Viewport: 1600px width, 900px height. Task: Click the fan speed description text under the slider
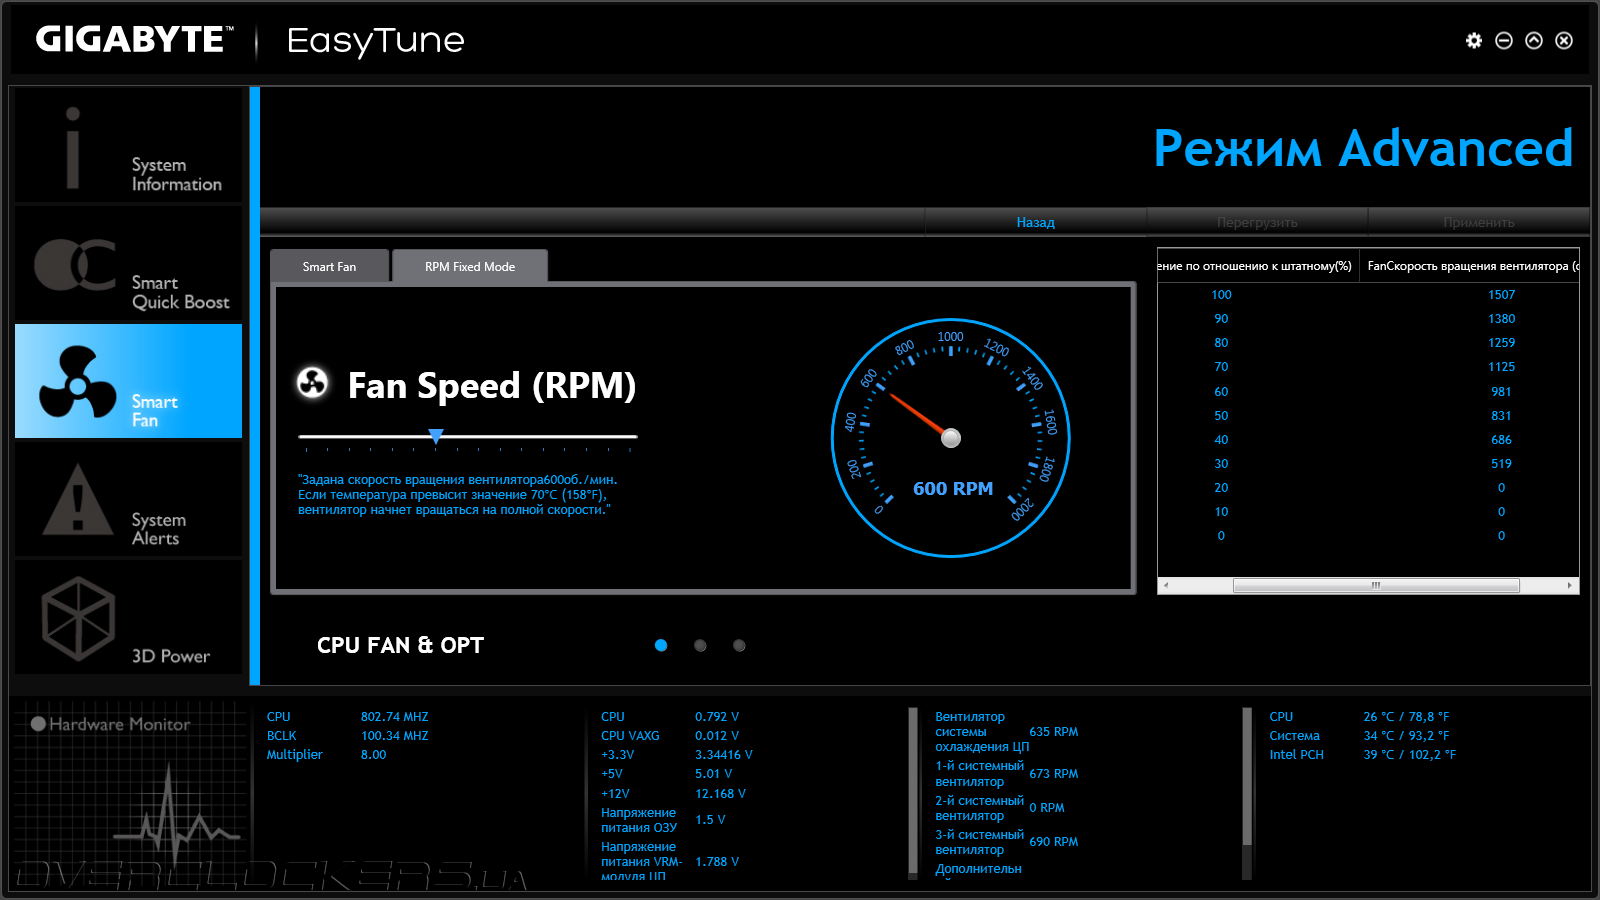click(457, 495)
